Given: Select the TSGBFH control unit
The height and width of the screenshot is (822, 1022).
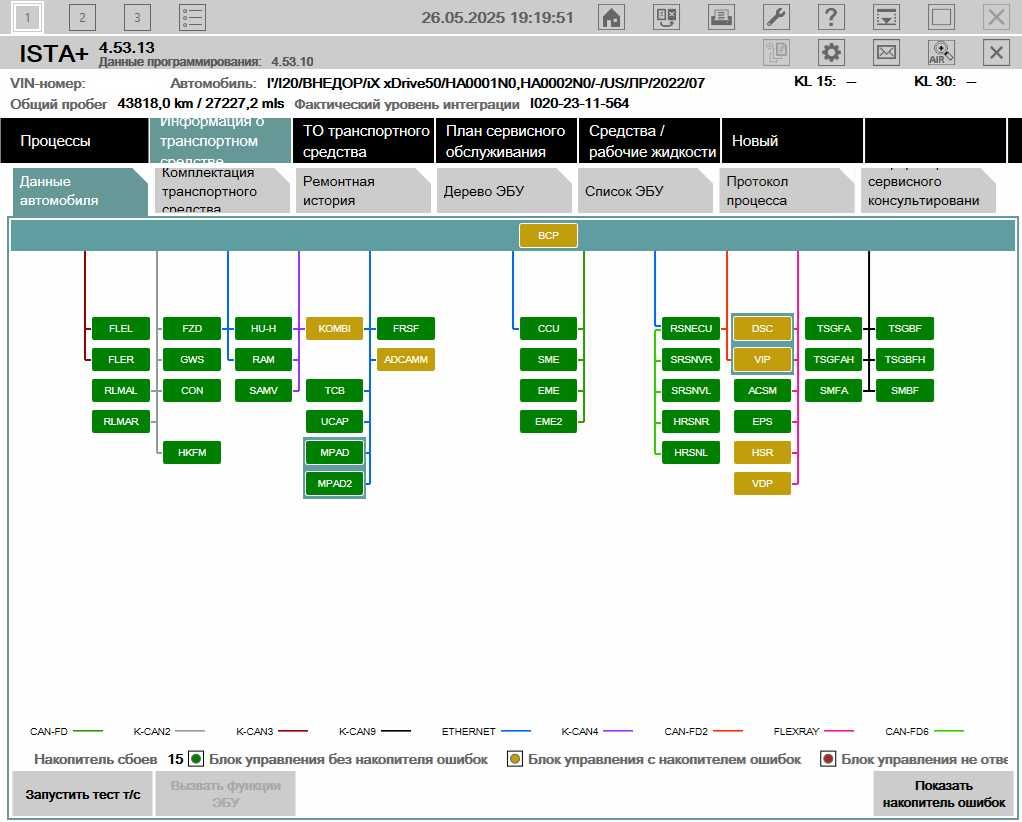Looking at the screenshot, I should pyautogui.click(x=905, y=359).
